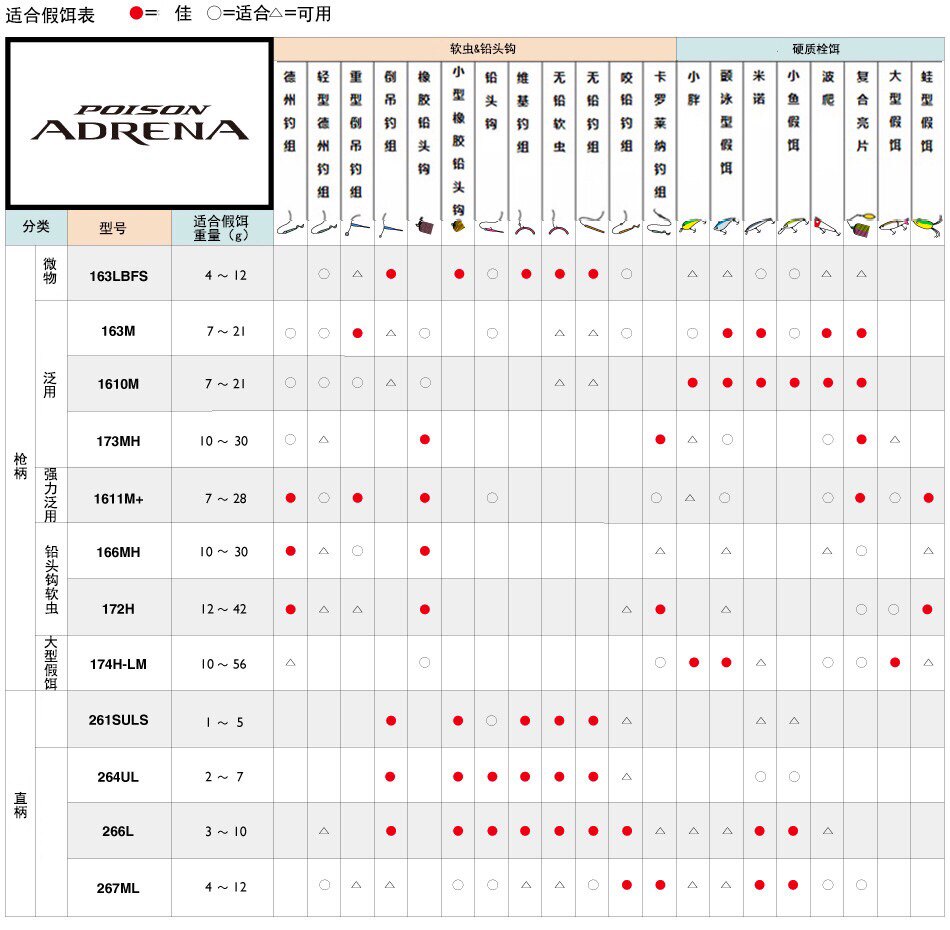Select model 163LBFS
The width and height of the screenshot is (950, 930).
[x=119, y=276]
